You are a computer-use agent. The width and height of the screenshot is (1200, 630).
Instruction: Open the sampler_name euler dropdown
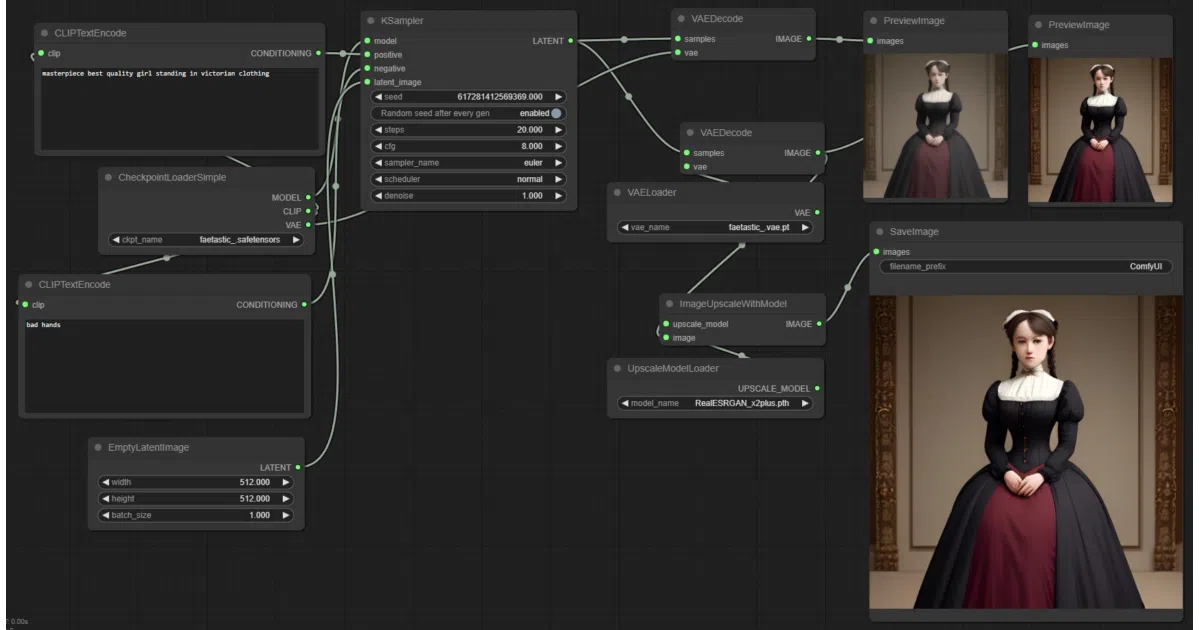467,163
